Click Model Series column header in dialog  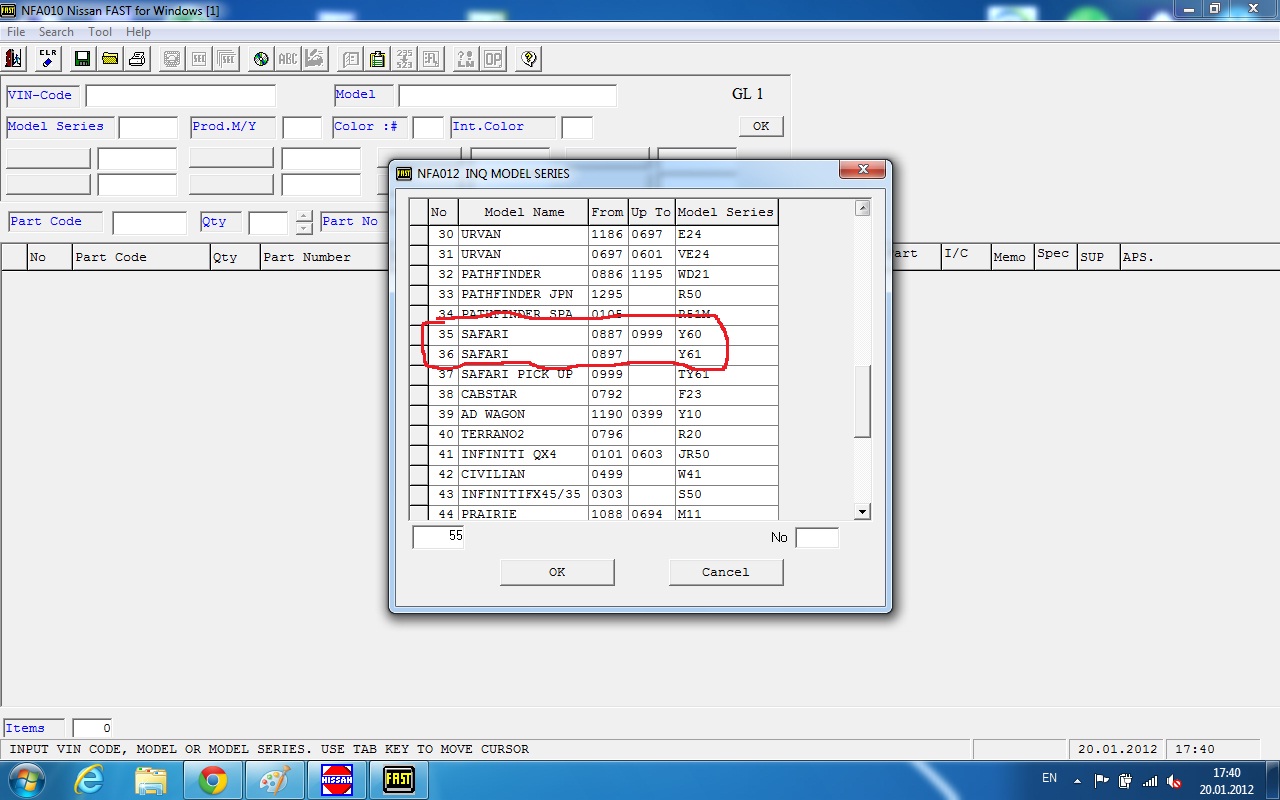(x=726, y=212)
